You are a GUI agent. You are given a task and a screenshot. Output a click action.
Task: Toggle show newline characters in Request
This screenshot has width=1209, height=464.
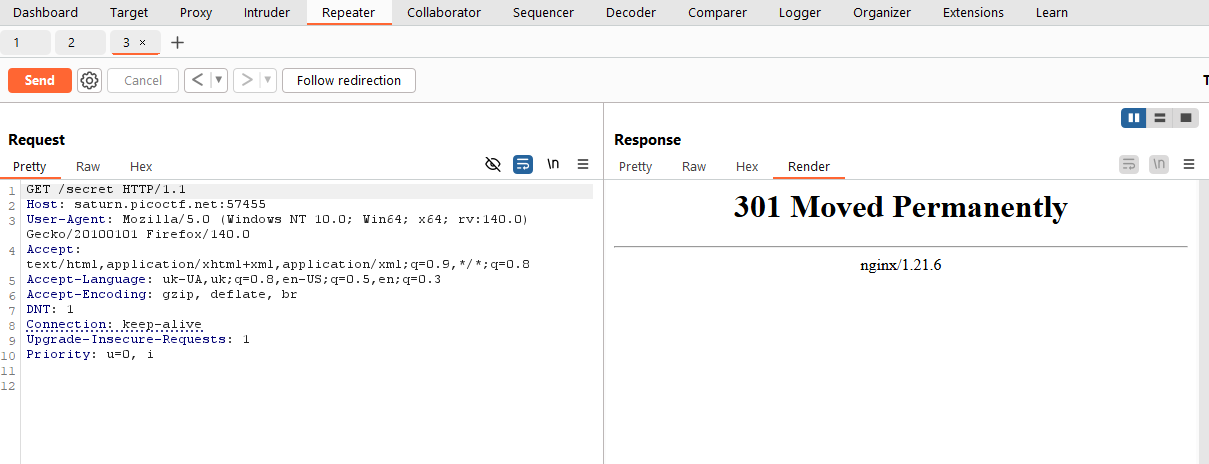pyautogui.click(x=553, y=165)
